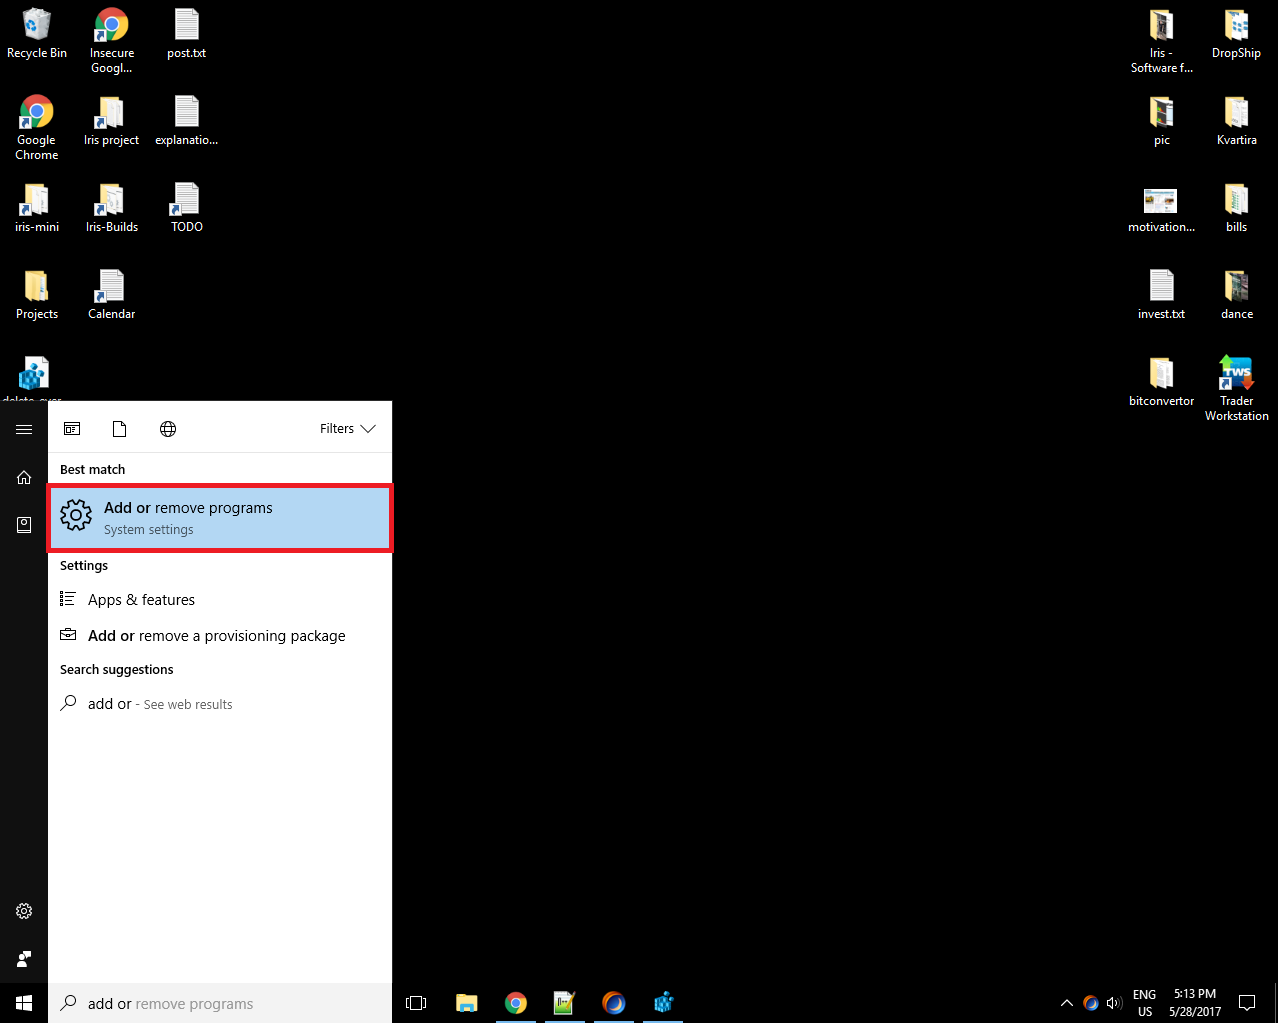1278x1023 pixels.
Task: Select the Projects folder icon
Action: 37,295
